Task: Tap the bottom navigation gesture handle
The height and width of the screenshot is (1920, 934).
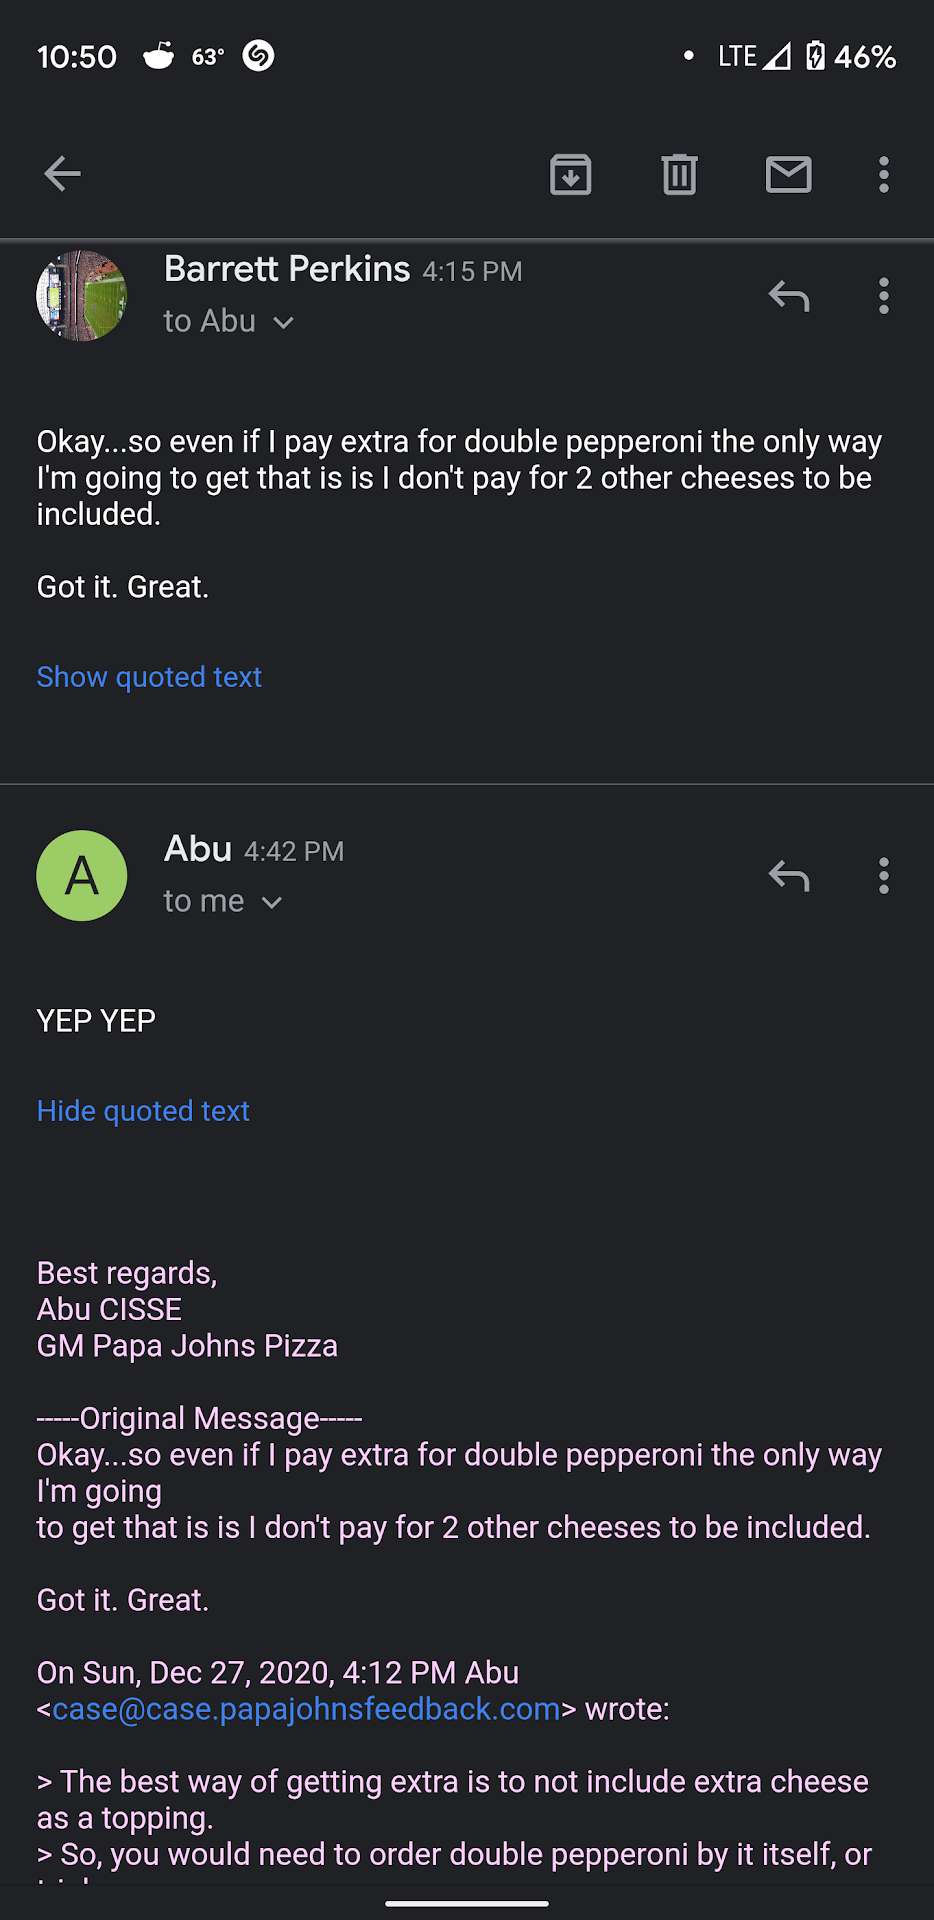Action: pos(467,1904)
